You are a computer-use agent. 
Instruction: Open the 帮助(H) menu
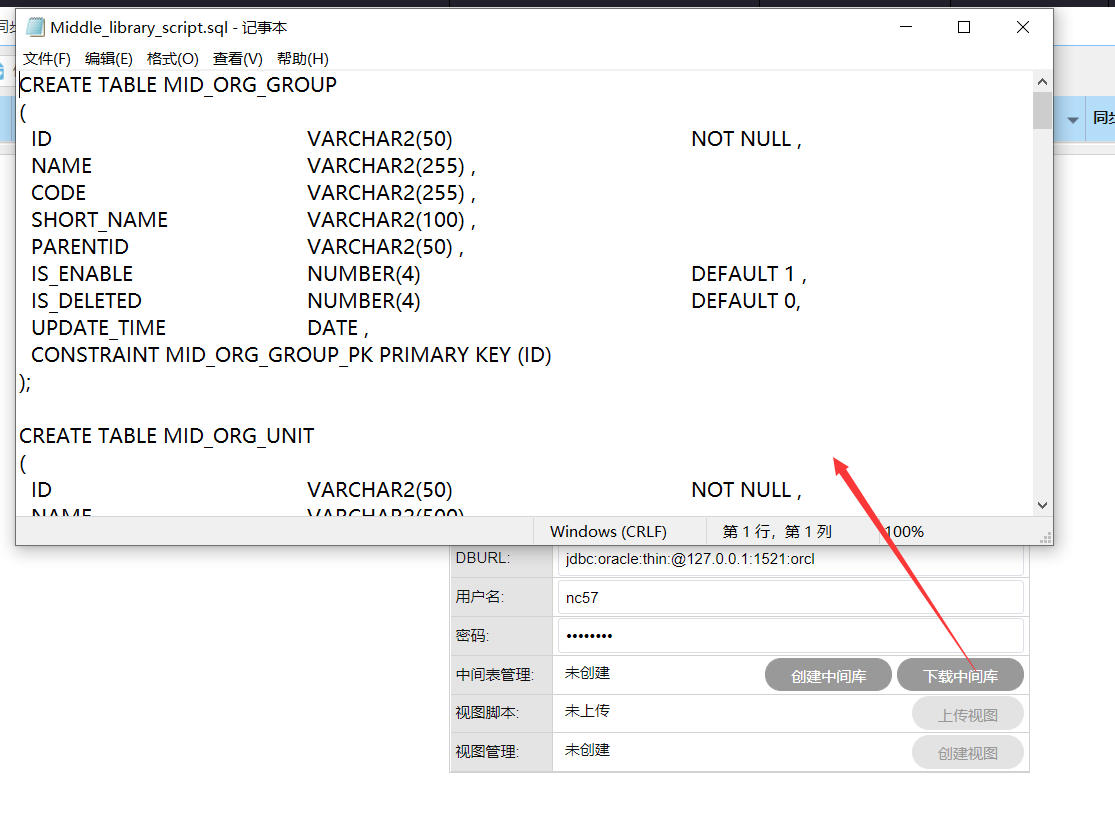[x=303, y=59]
